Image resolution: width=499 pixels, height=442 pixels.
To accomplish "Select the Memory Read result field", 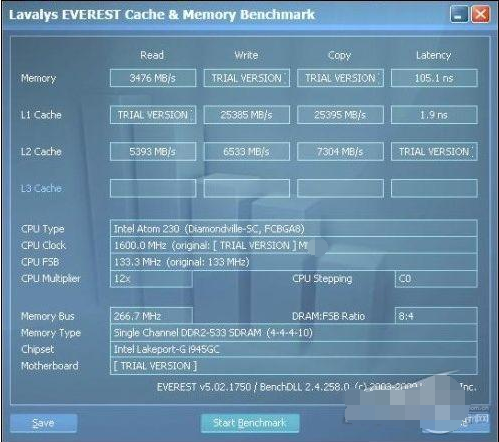I will point(153,78).
